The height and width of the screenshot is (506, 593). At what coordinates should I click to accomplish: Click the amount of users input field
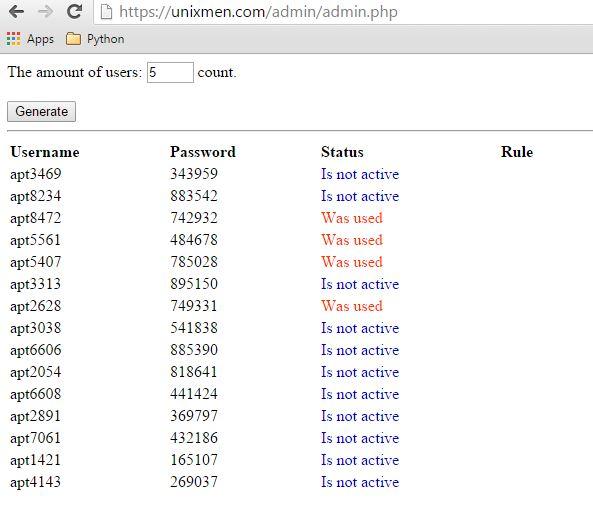point(170,72)
